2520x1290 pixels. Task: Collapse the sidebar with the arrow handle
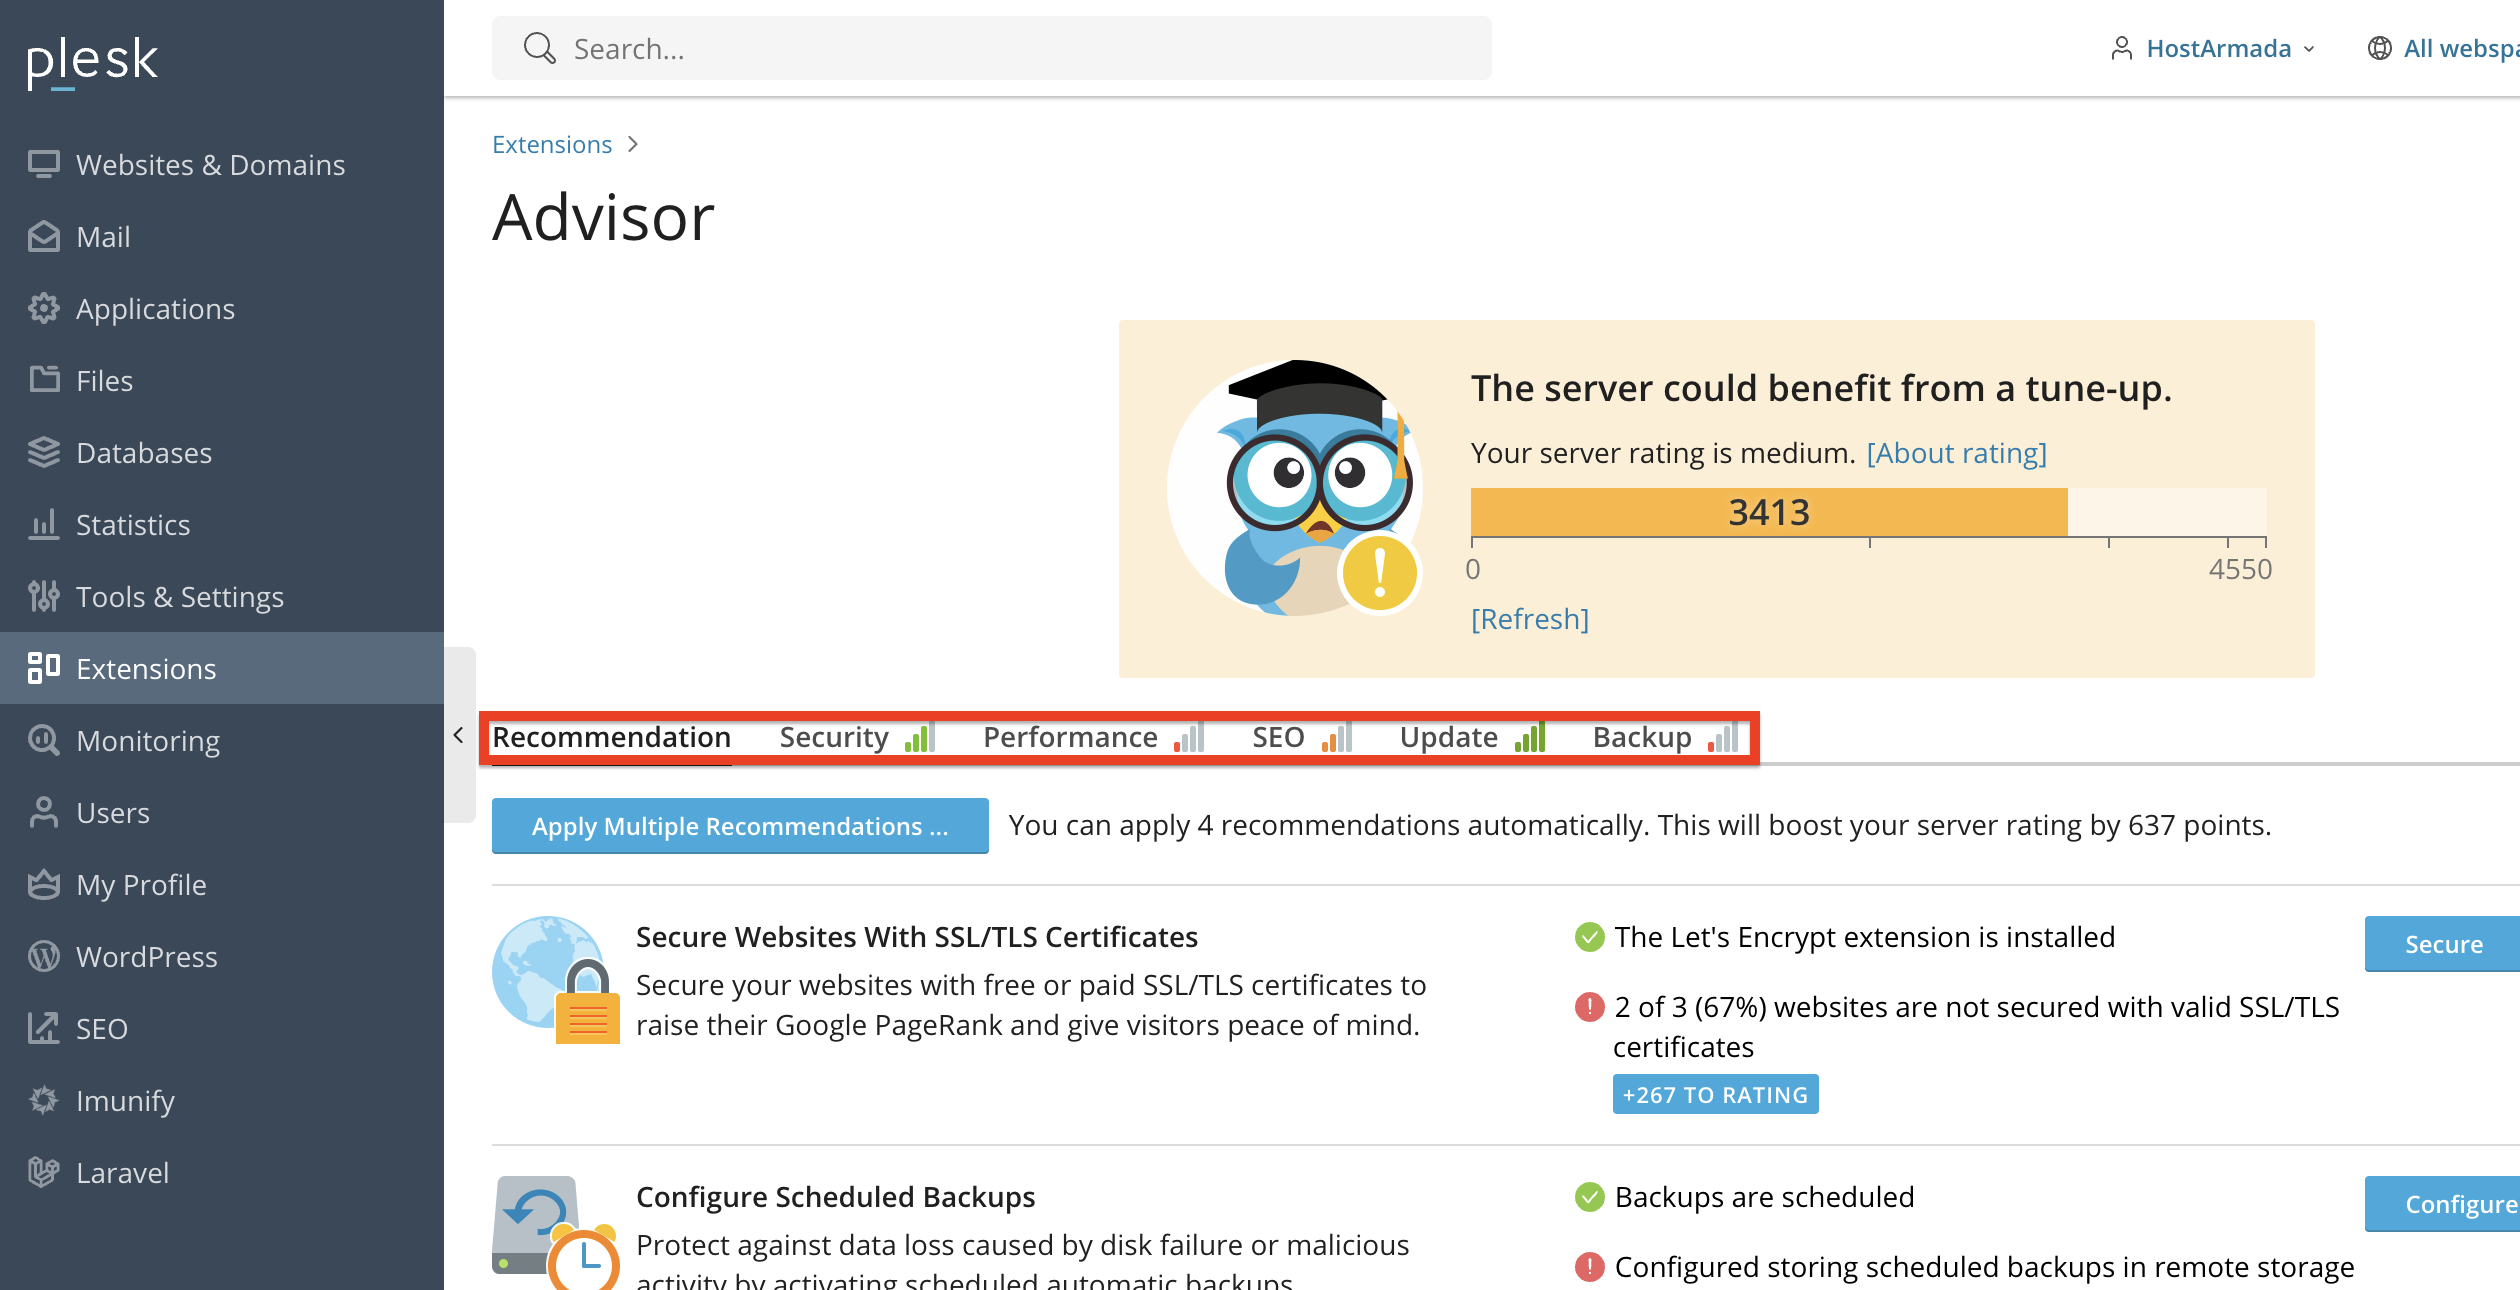point(458,735)
